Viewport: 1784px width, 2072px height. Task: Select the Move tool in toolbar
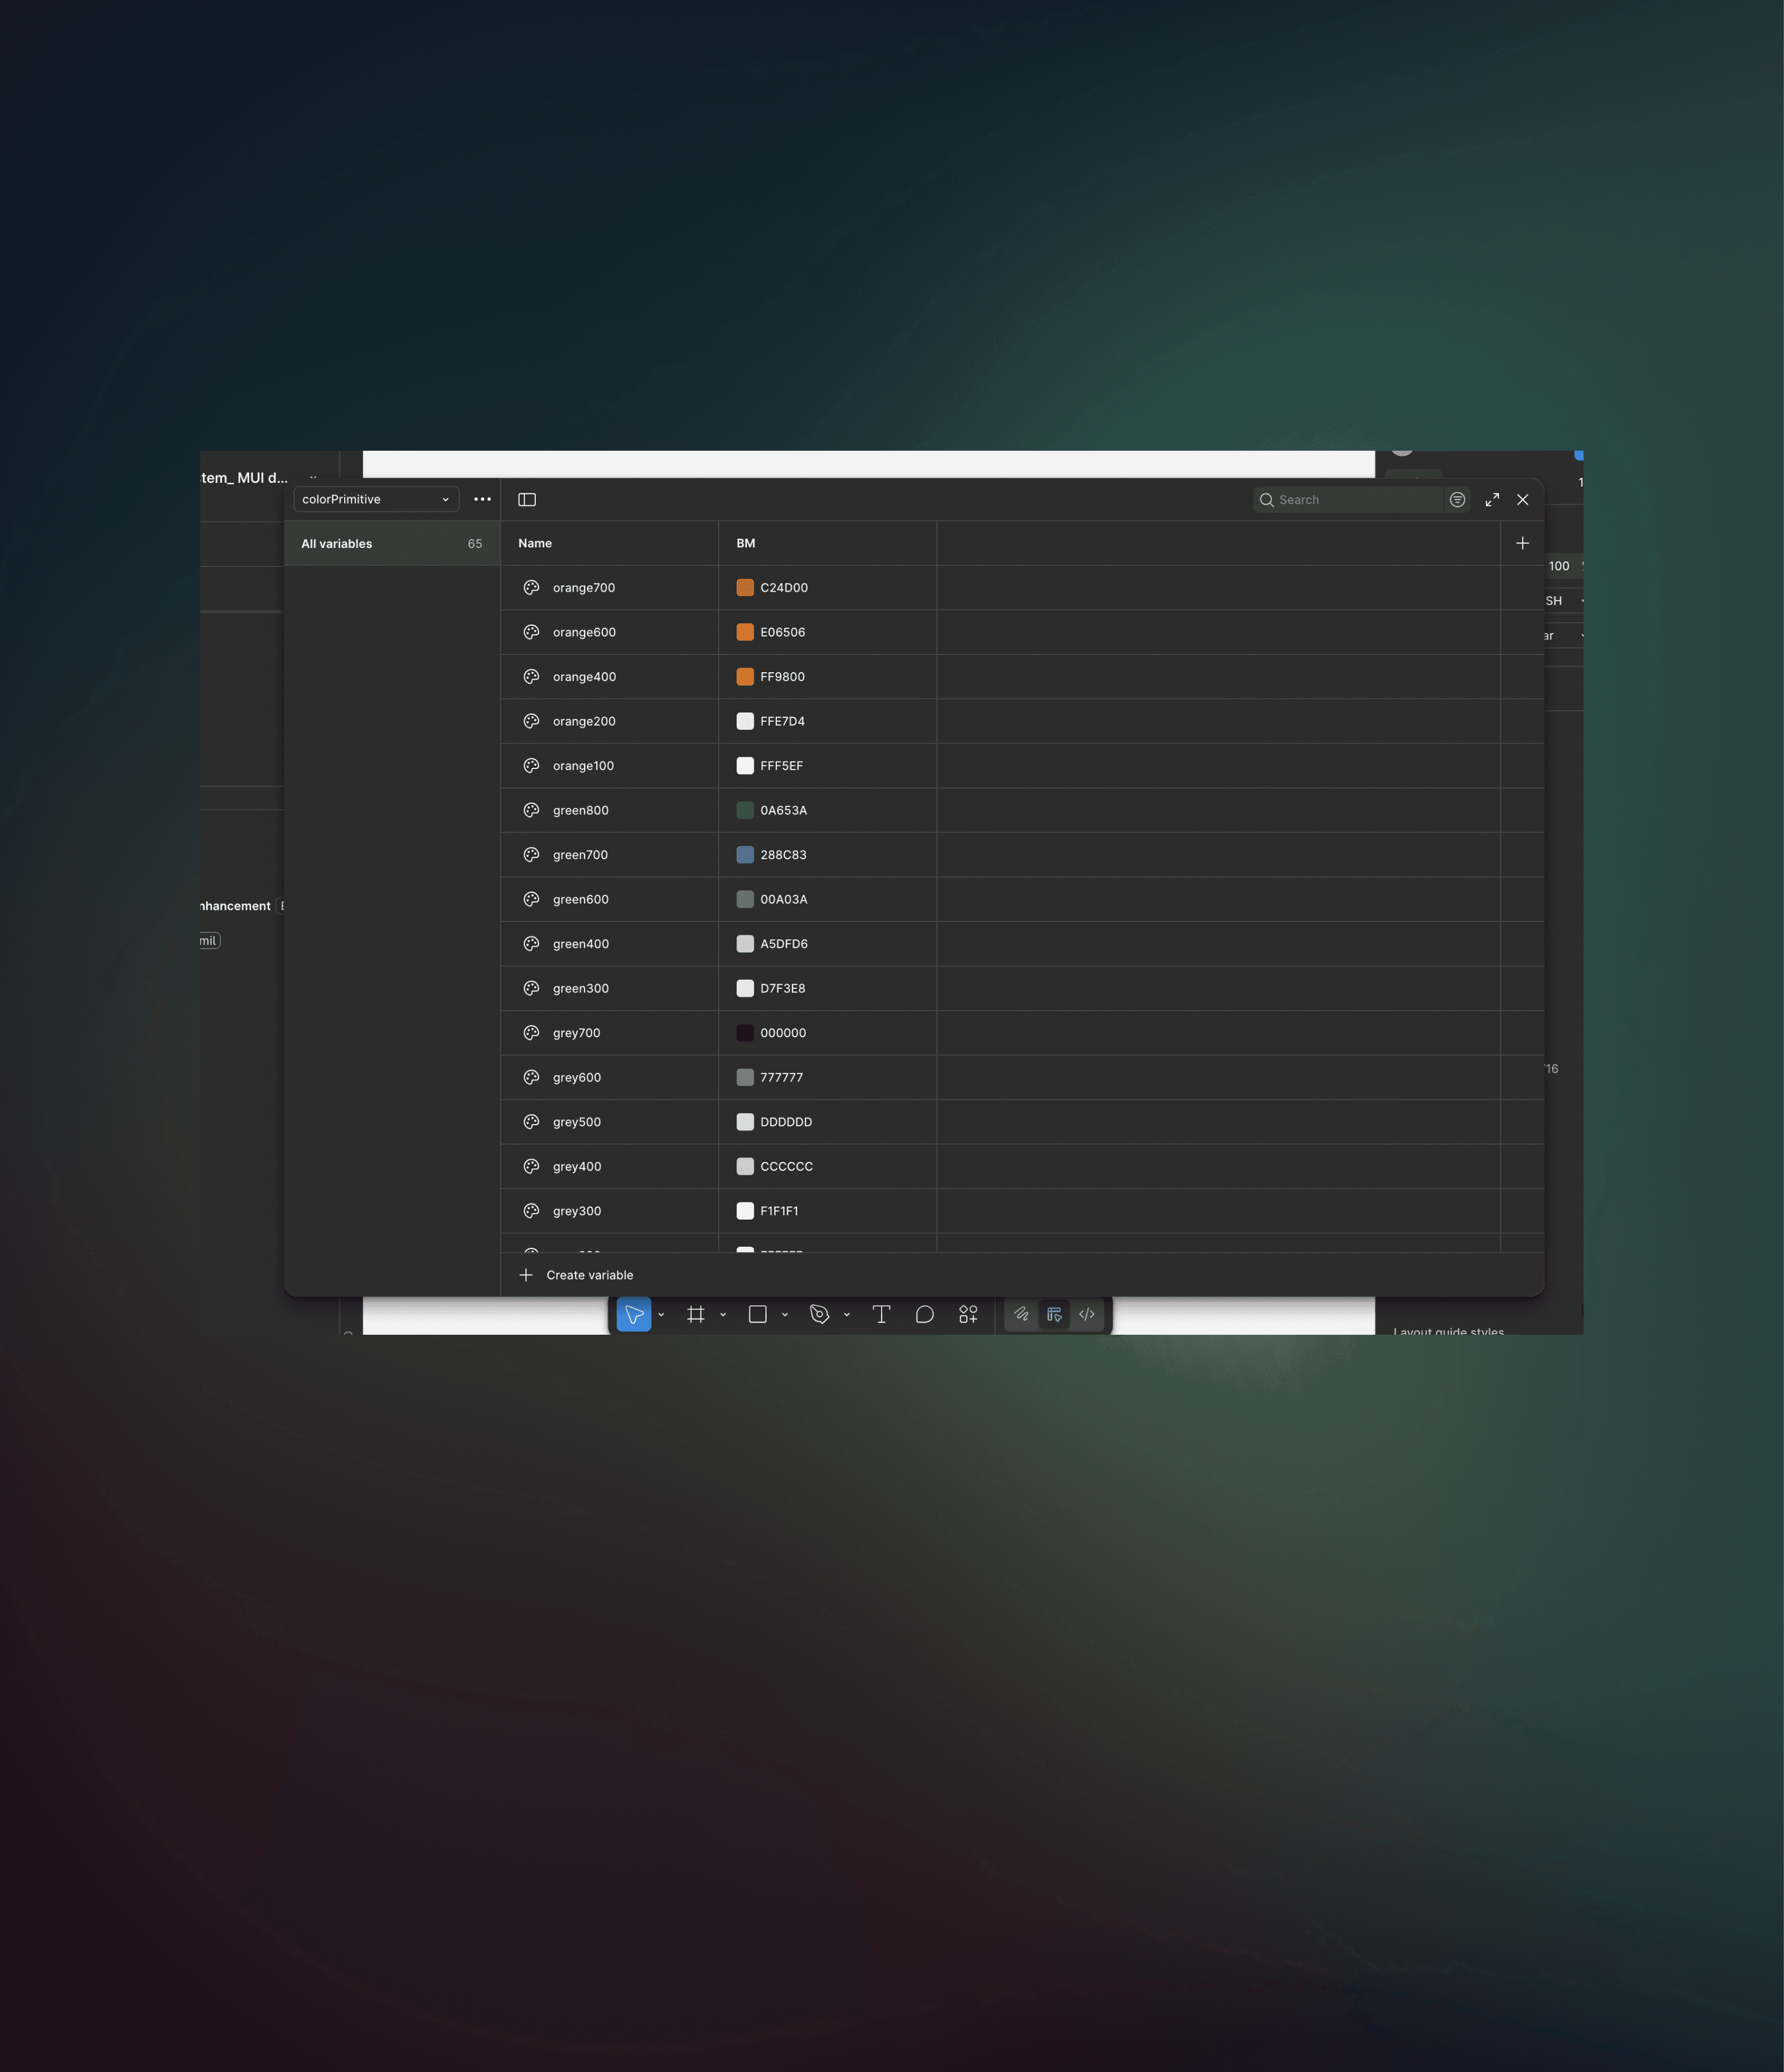click(633, 1314)
